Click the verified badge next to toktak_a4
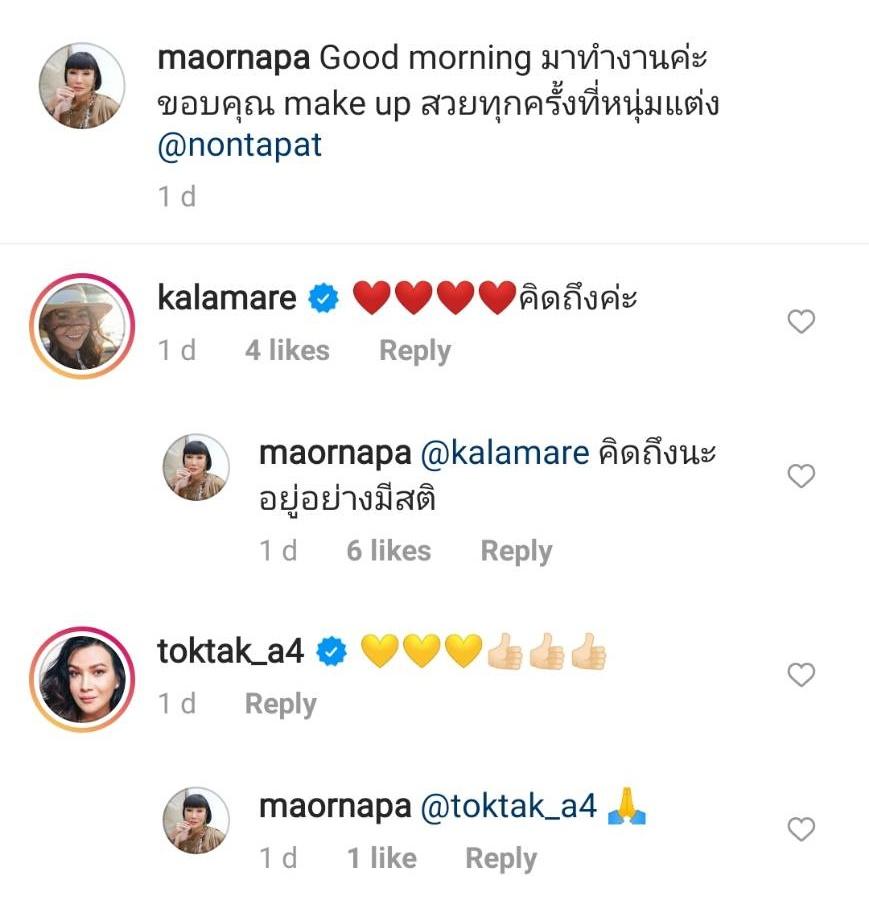The image size is (869, 901). coord(331,652)
